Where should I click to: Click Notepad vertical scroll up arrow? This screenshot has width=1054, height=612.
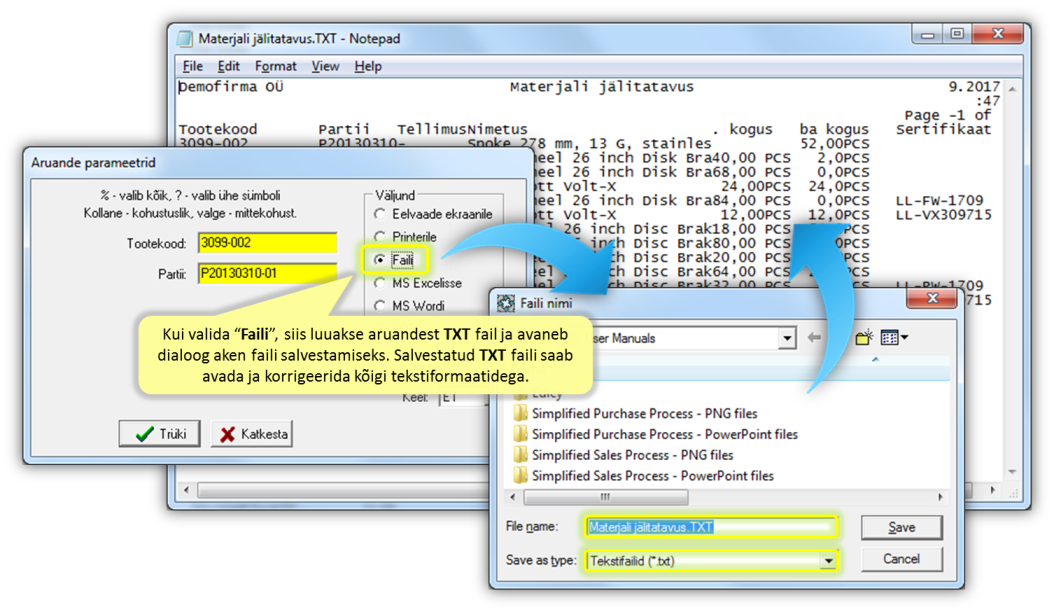point(1012,89)
